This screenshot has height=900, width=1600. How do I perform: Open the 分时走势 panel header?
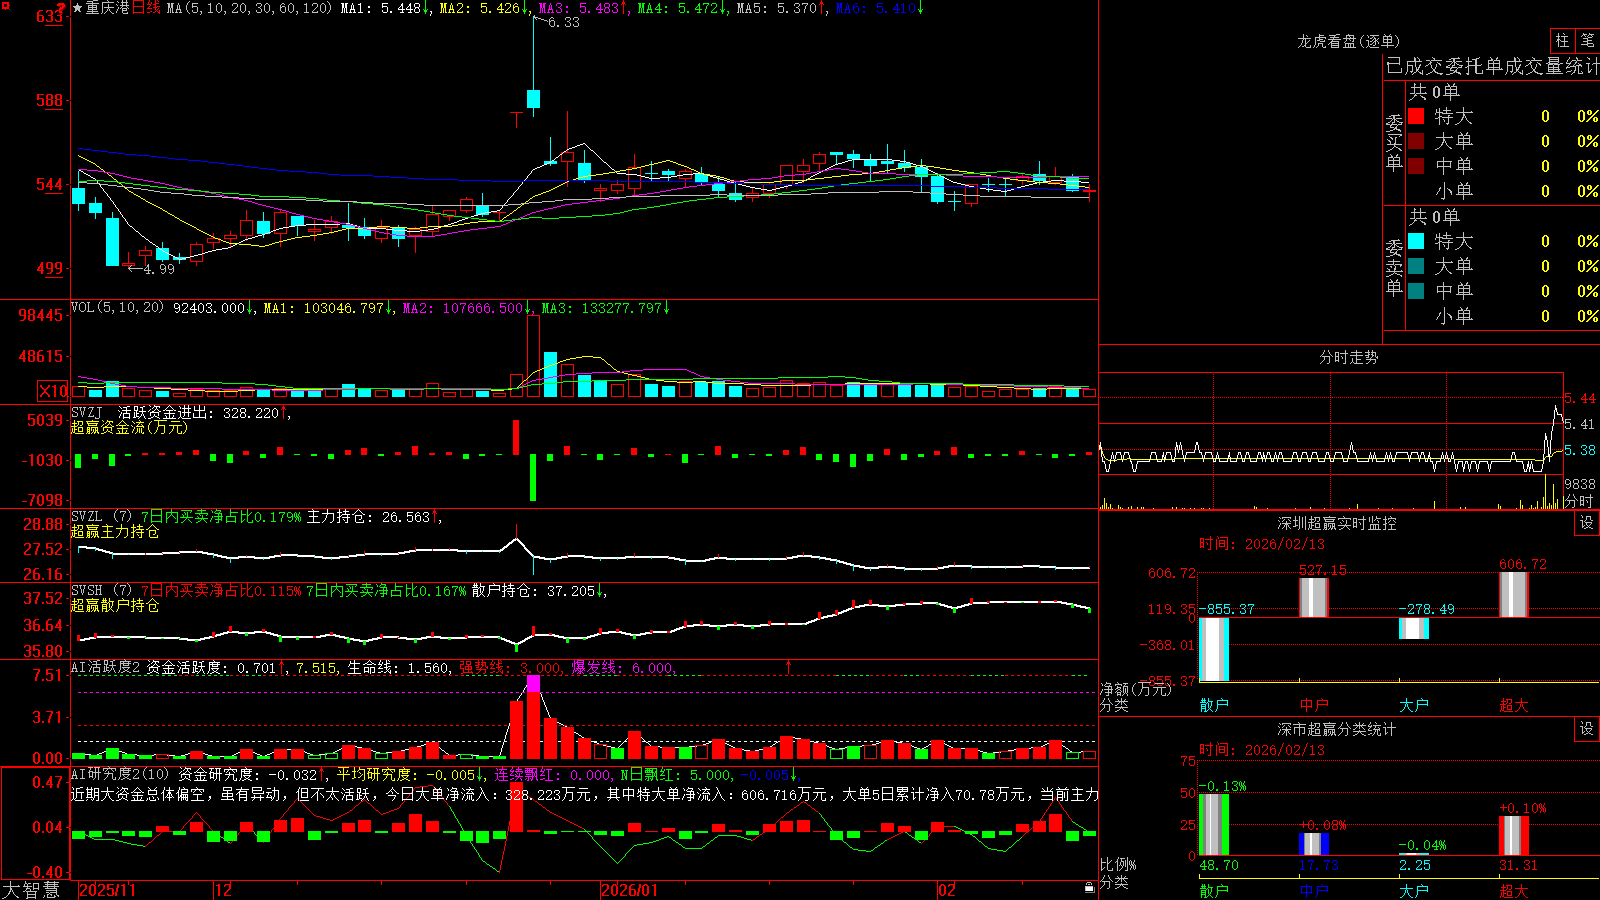click(x=1348, y=357)
